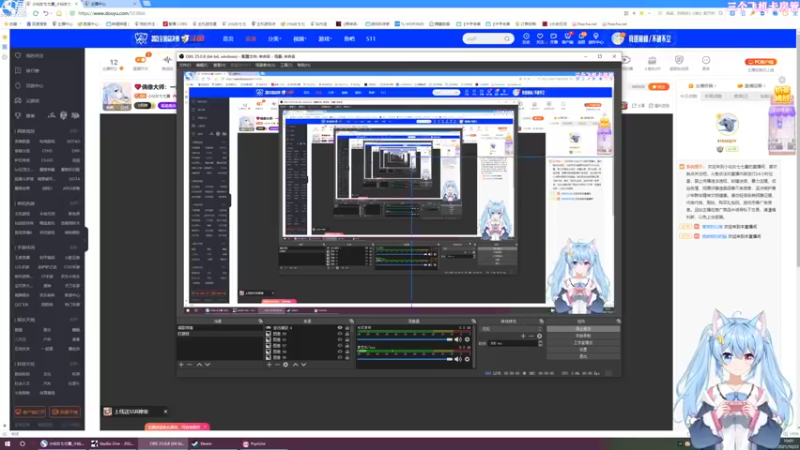Image resolution: width=800 pixels, height=450 pixels.
Task: Move the scene down with the Scenes down arrow
Action: pyautogui.click(x=208, y=364)
